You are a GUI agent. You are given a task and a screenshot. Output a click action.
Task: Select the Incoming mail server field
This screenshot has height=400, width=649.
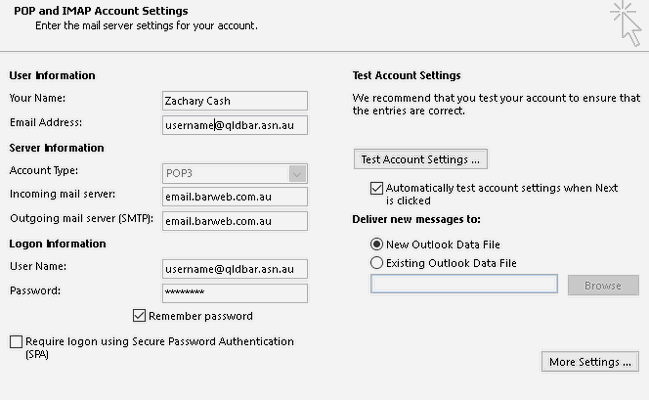pos(235,197)
